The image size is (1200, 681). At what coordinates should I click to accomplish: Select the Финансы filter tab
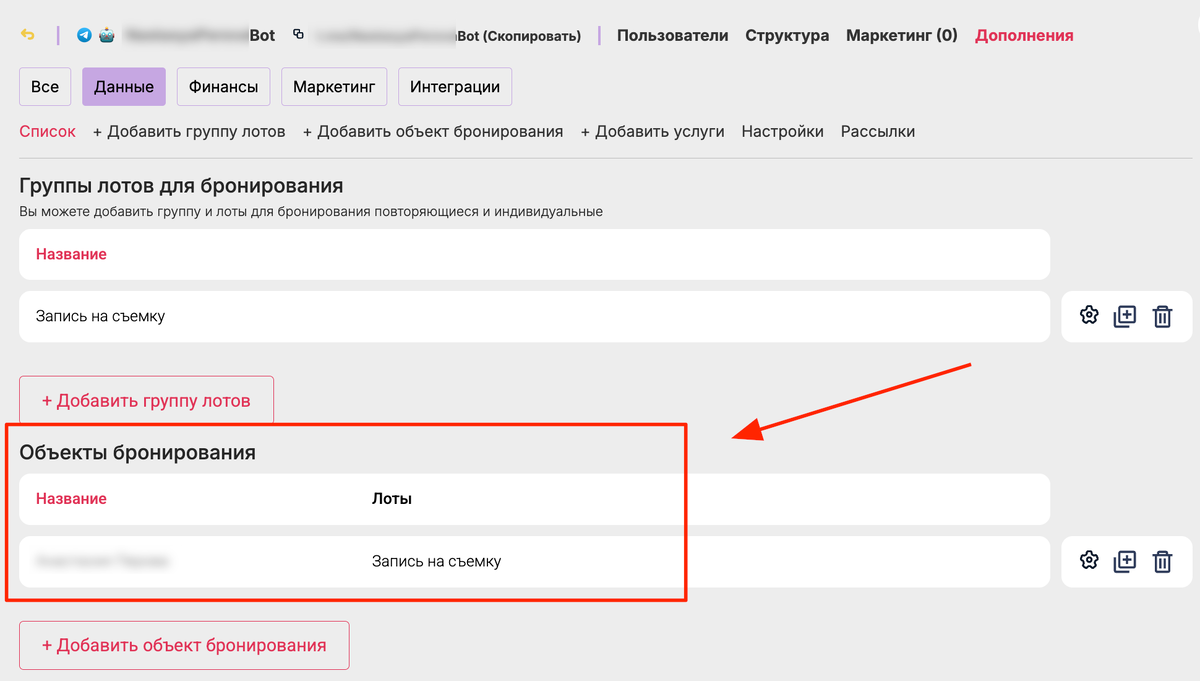click(224, 87)
